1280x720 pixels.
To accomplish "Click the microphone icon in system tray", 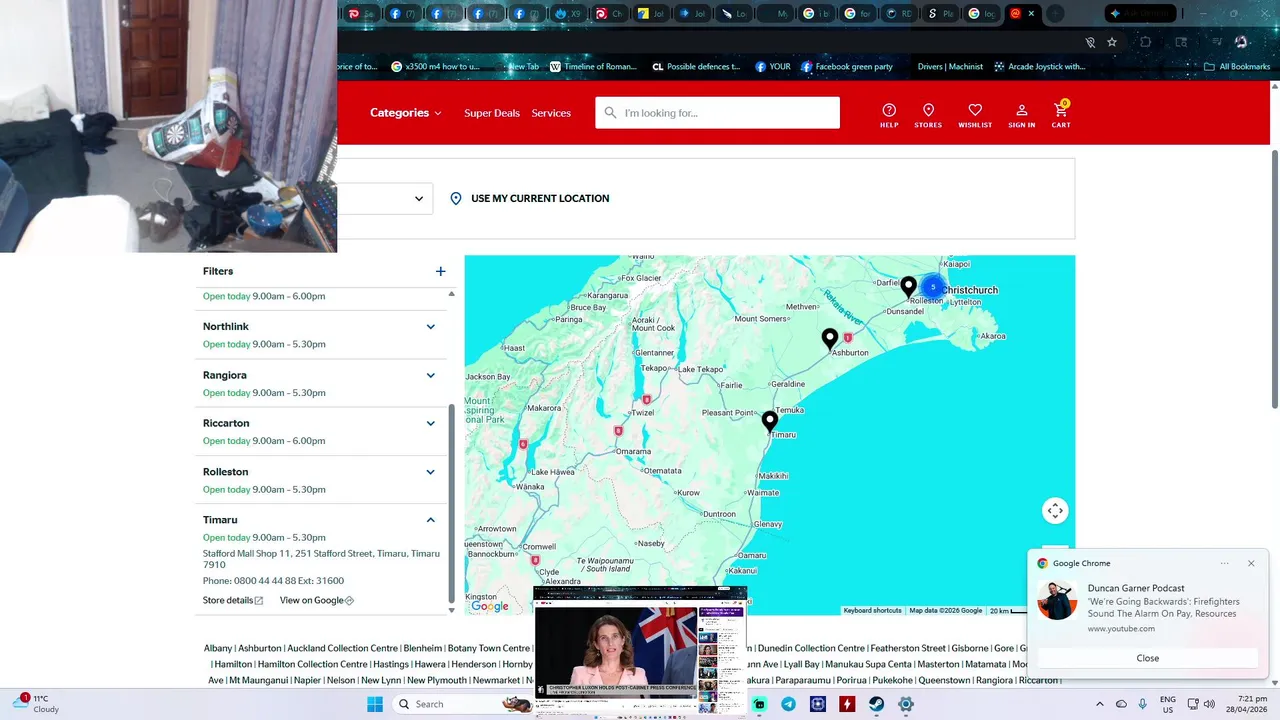I will (1142, 704).
